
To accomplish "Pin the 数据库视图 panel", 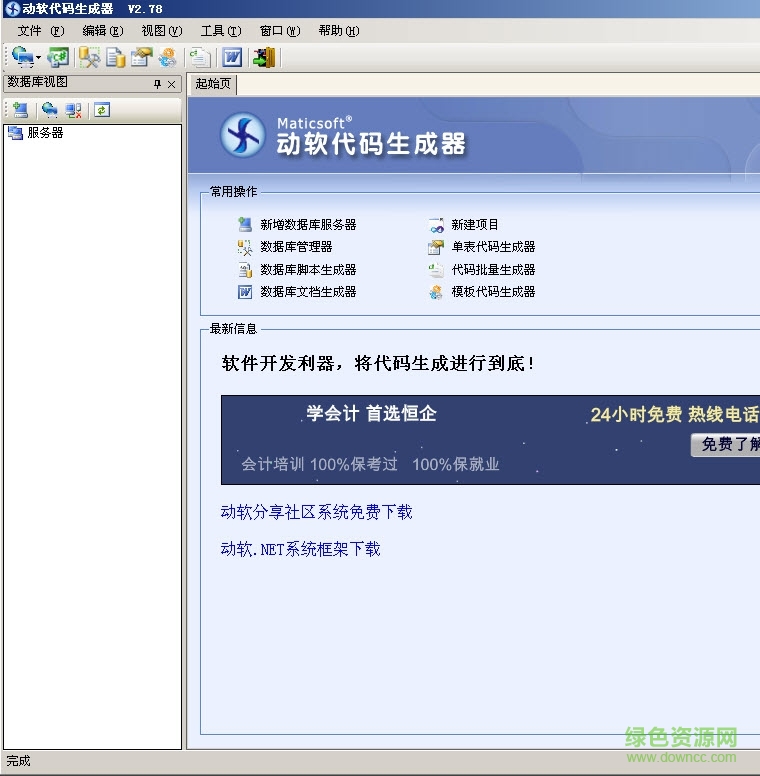I will 157,85.
